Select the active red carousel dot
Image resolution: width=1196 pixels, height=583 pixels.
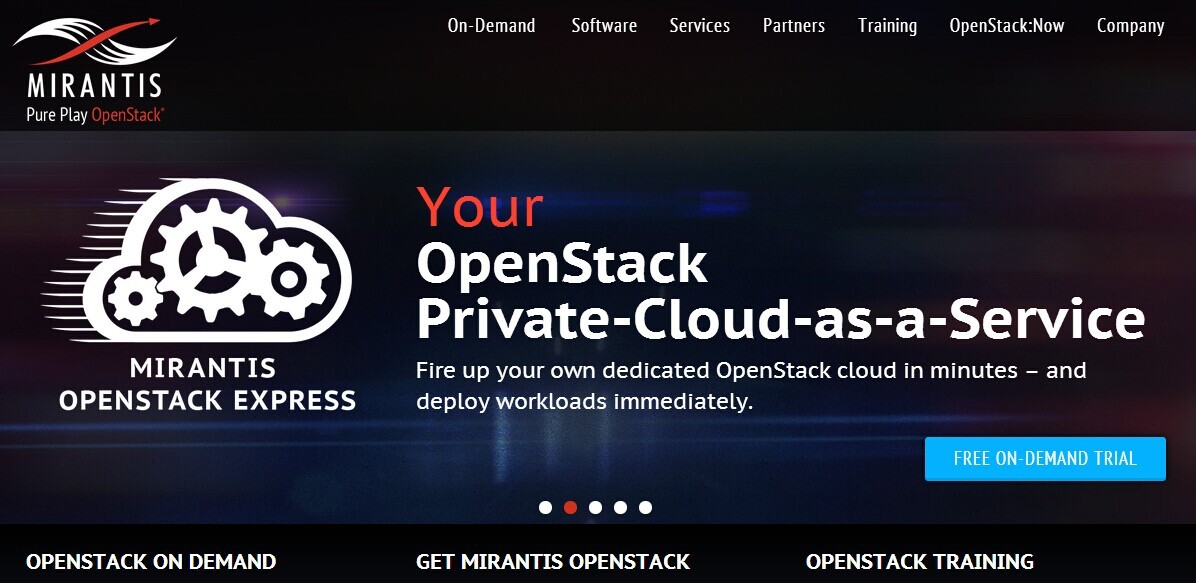[x=571, y=507]
